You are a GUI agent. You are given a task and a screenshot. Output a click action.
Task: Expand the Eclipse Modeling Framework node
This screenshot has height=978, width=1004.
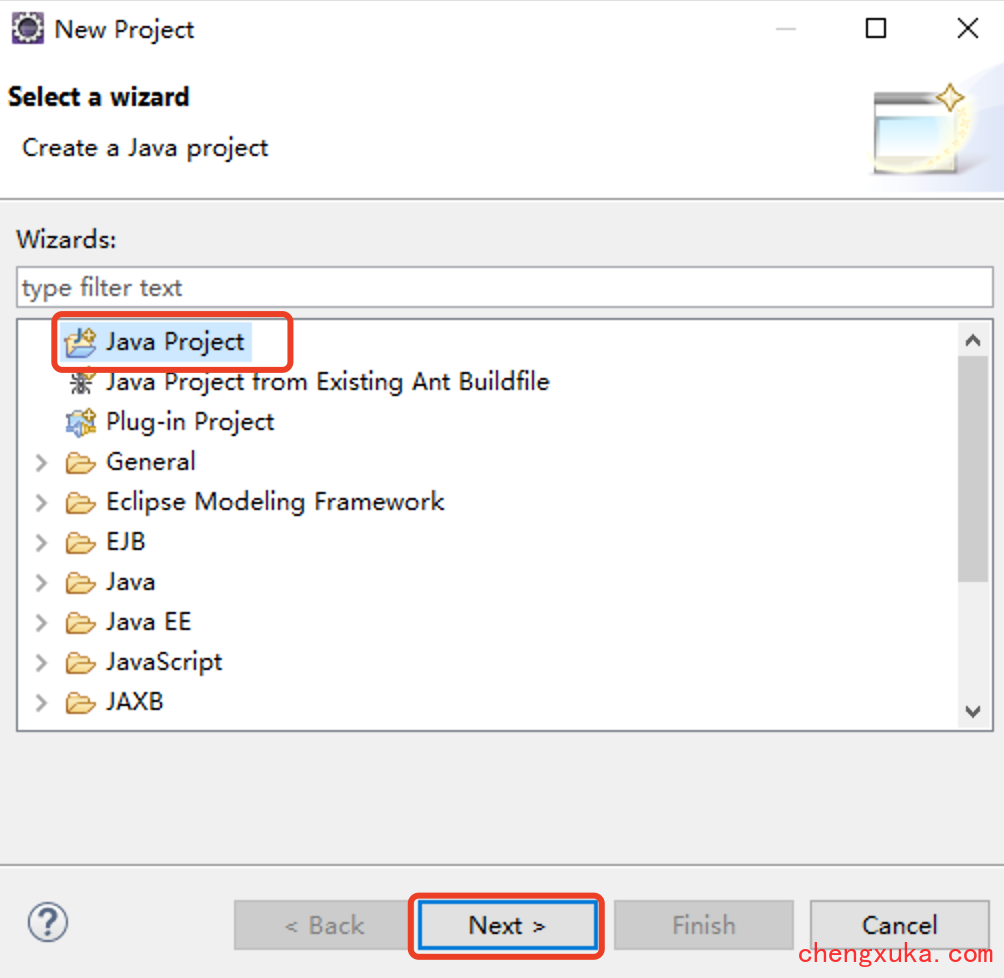click(x=41, y=503)
